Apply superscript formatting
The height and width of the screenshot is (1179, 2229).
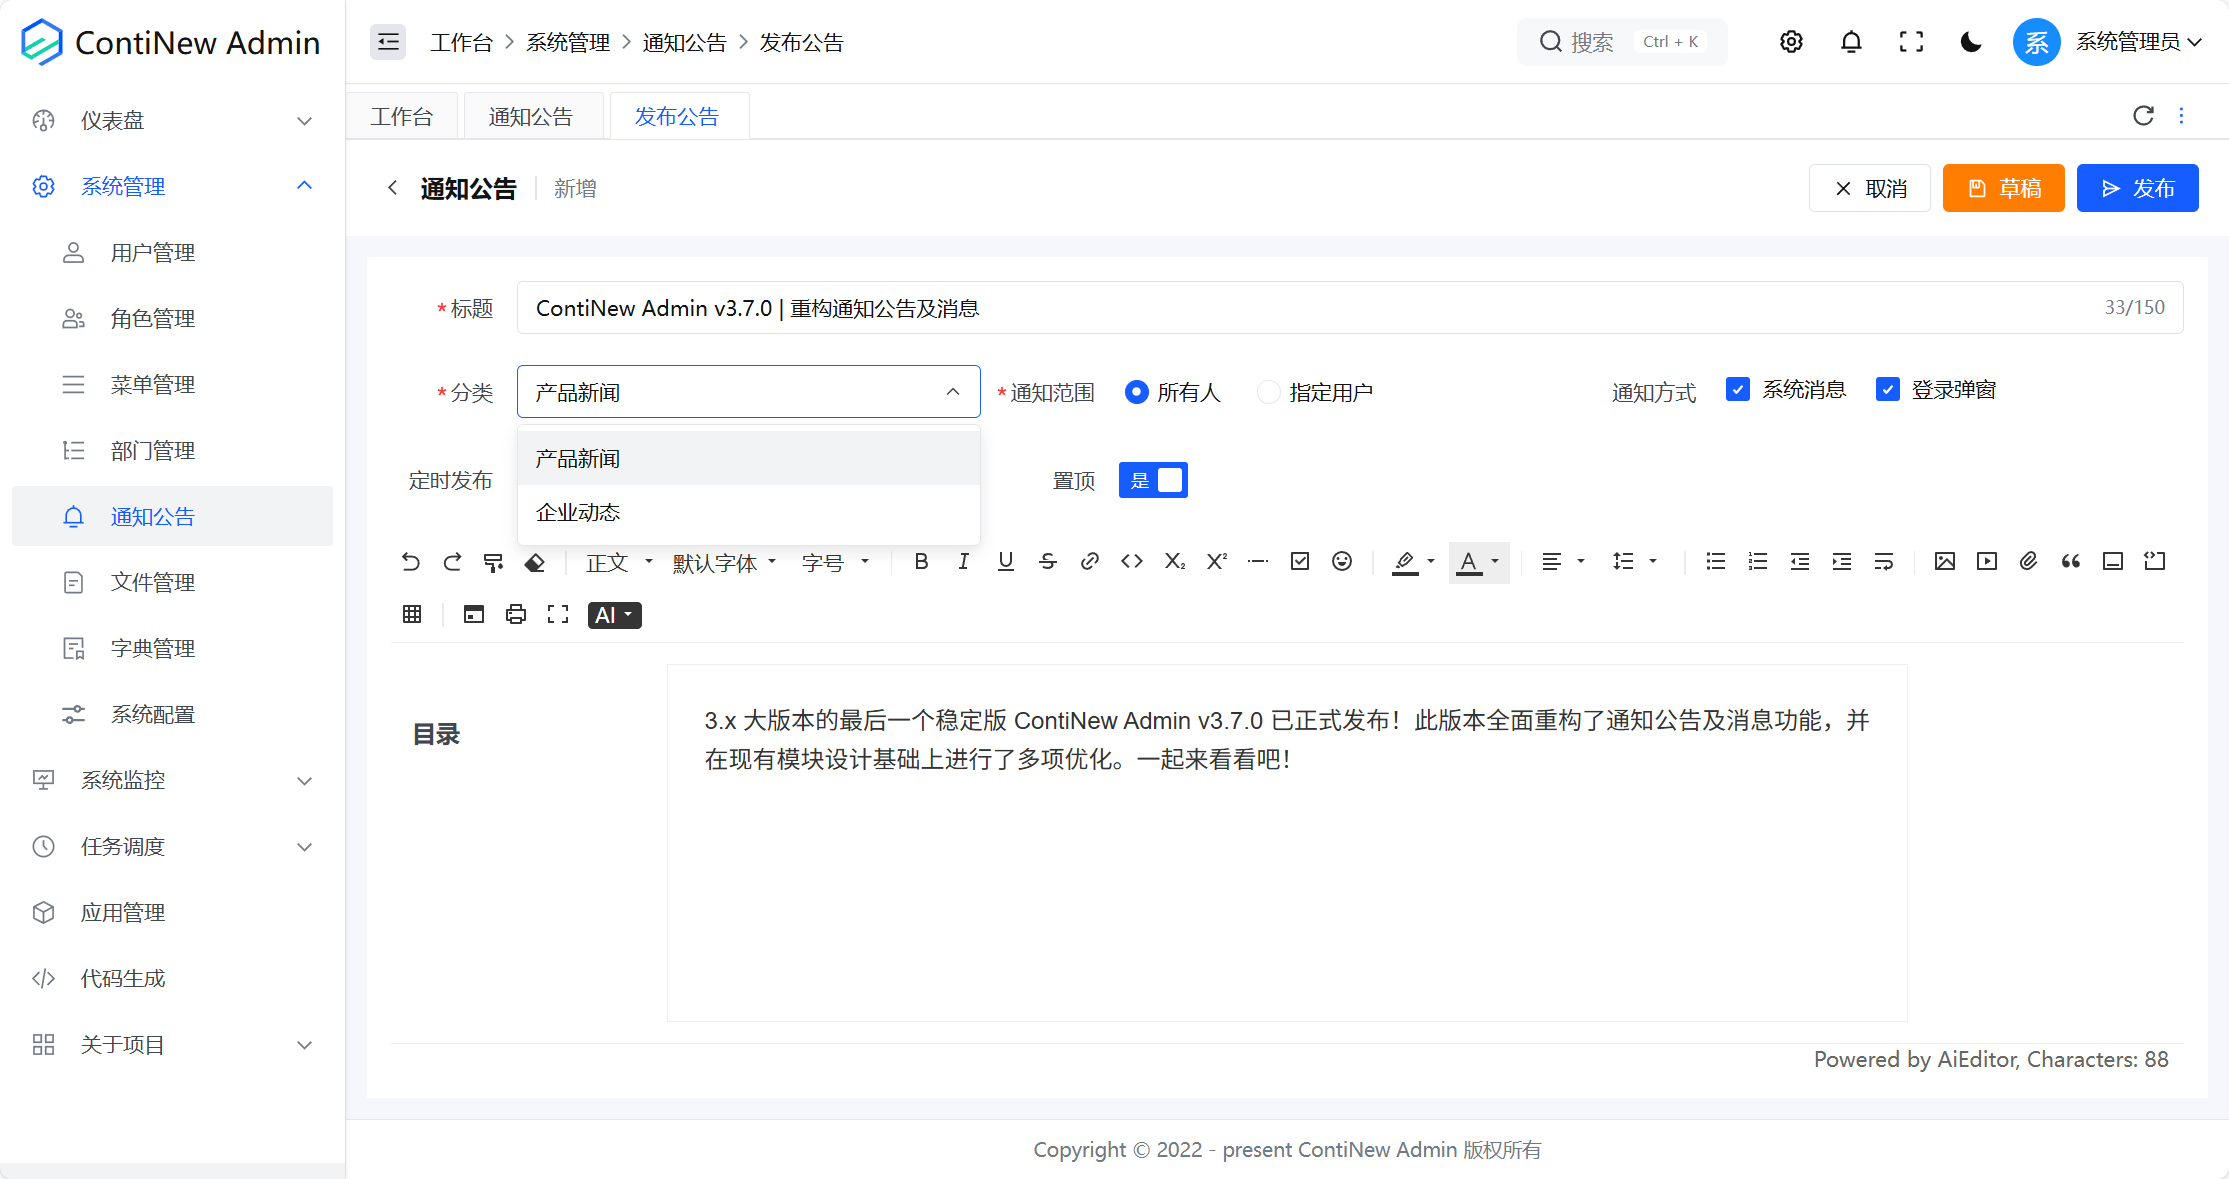(1216, 562)
